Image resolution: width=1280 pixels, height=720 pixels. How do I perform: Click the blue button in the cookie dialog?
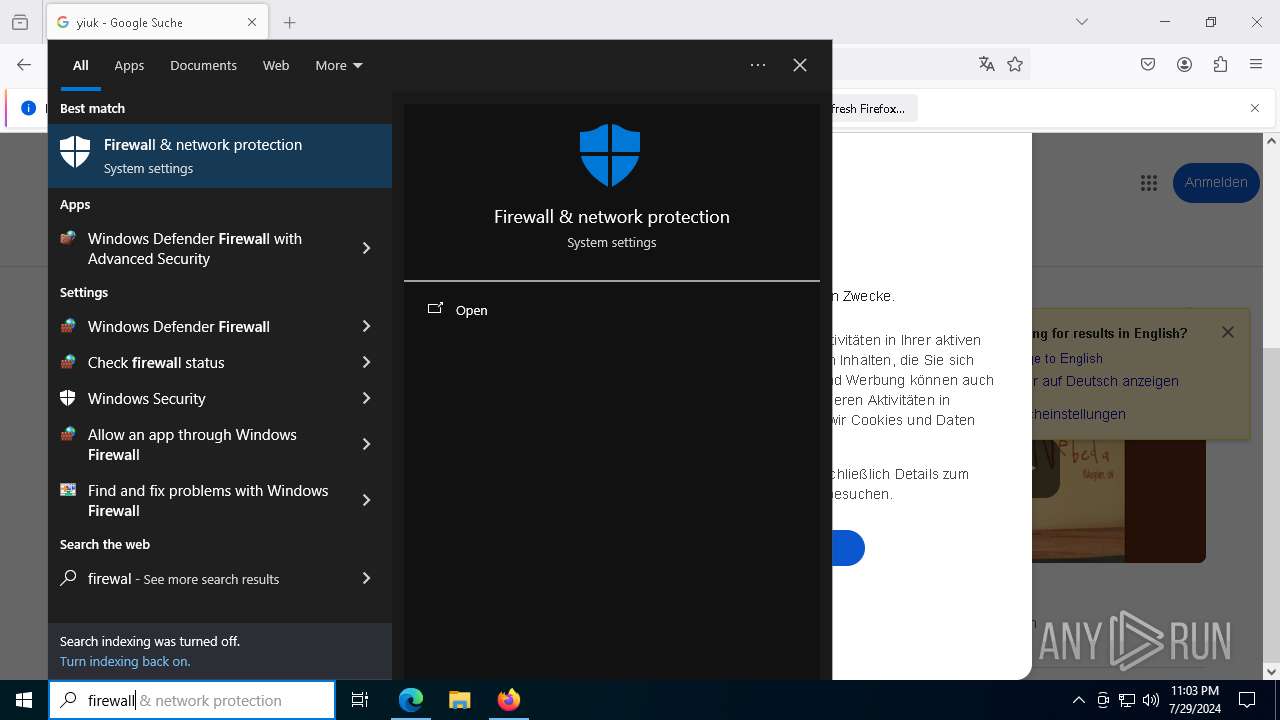[848, 548]
